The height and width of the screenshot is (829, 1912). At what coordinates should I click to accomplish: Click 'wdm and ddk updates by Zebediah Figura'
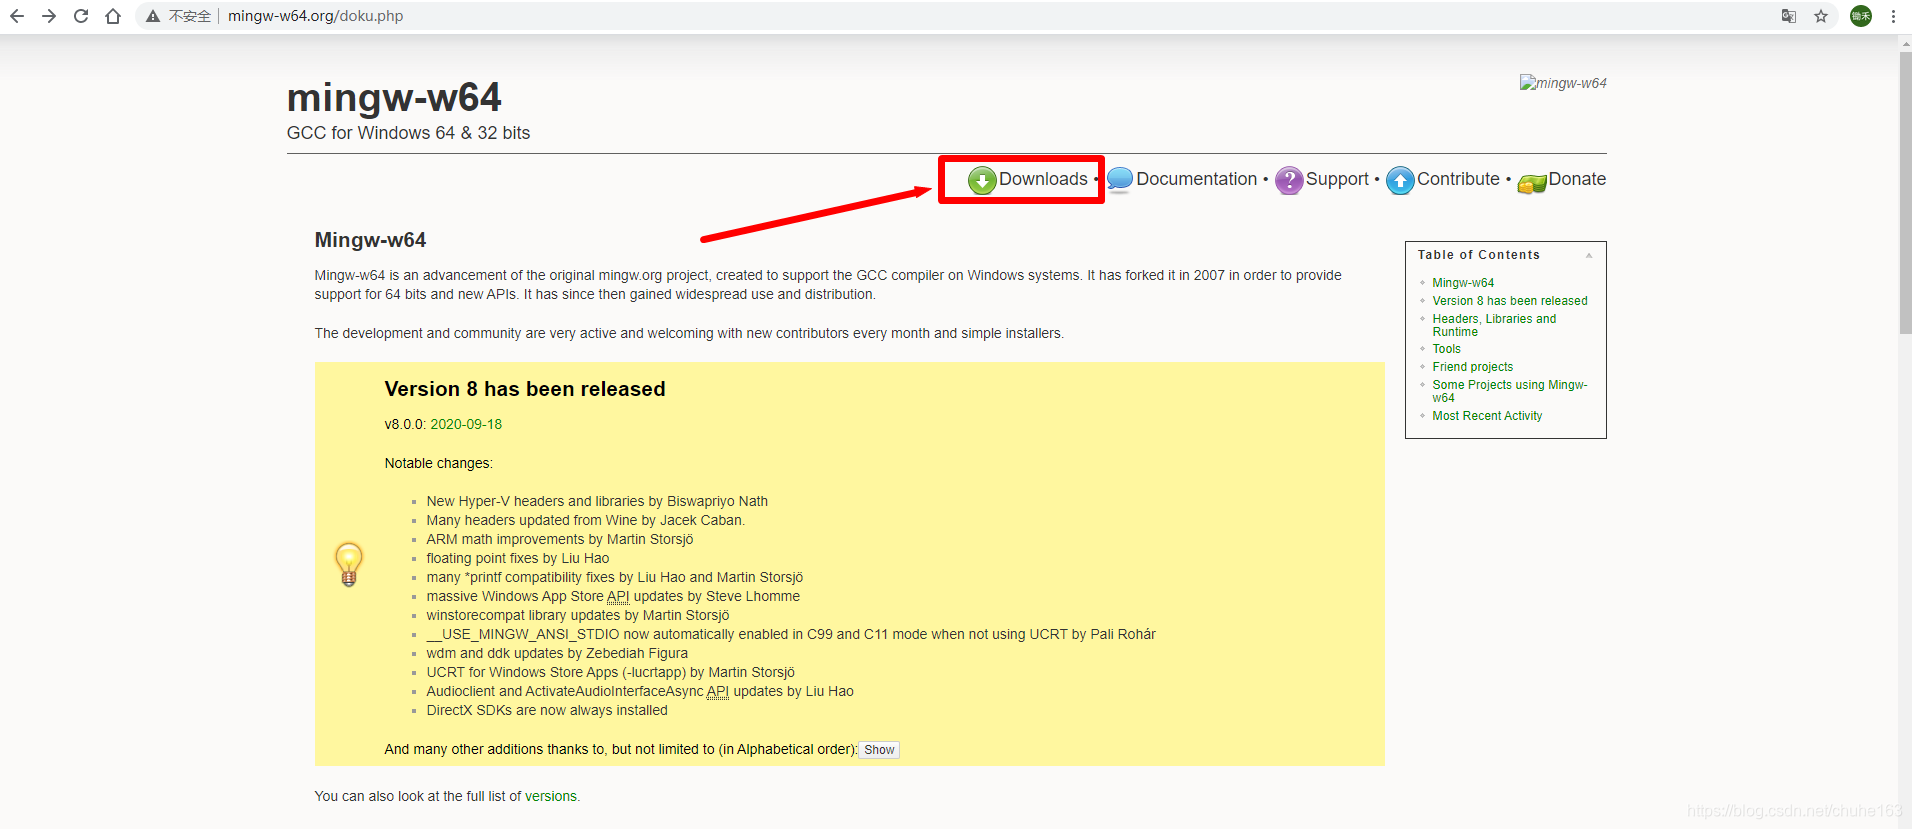(x=557, y=653)
